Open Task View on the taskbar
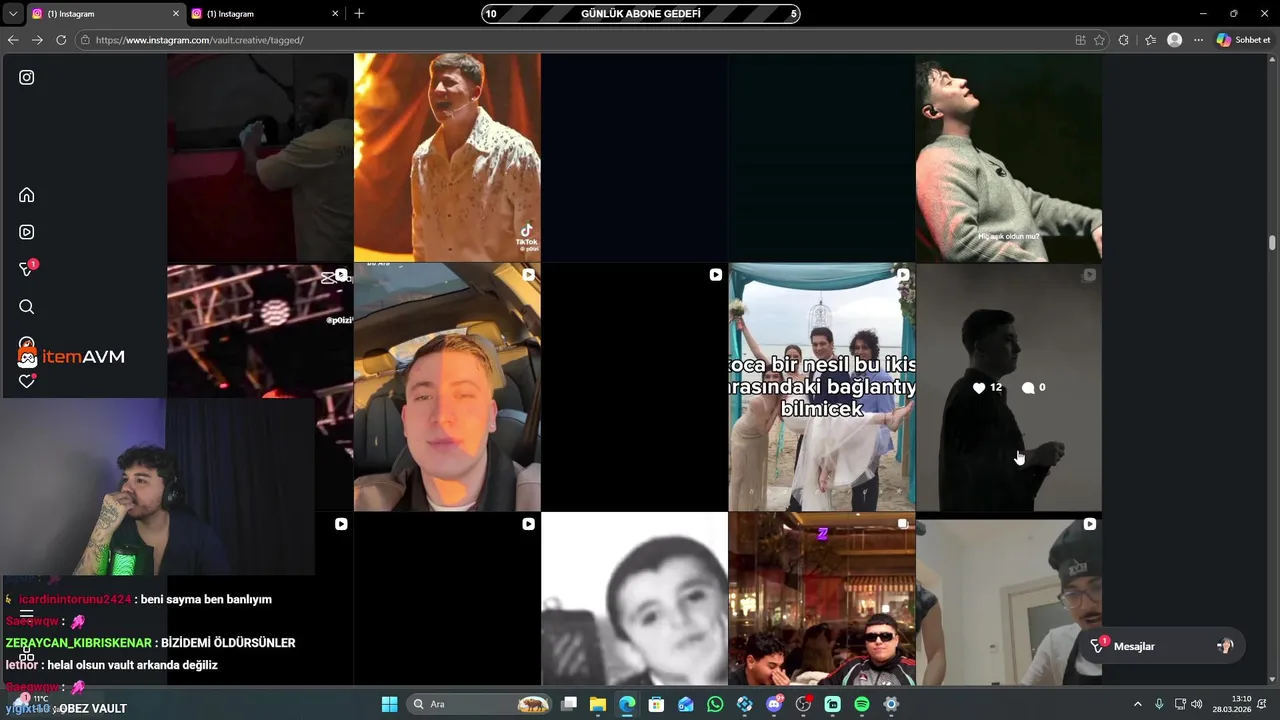This screenshot has width=1280, height=720. [569, 704]
